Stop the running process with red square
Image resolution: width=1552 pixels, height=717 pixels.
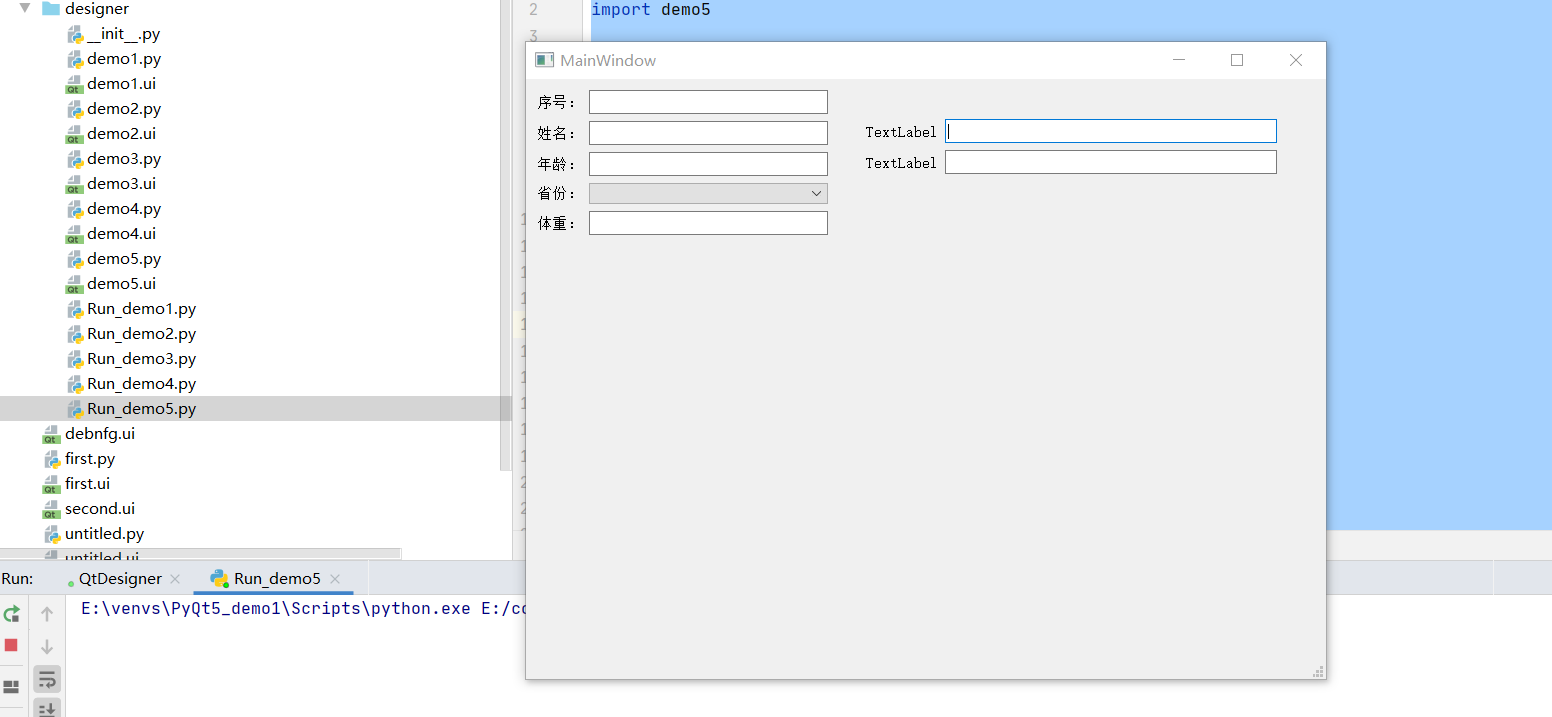[x=12, y=645]
